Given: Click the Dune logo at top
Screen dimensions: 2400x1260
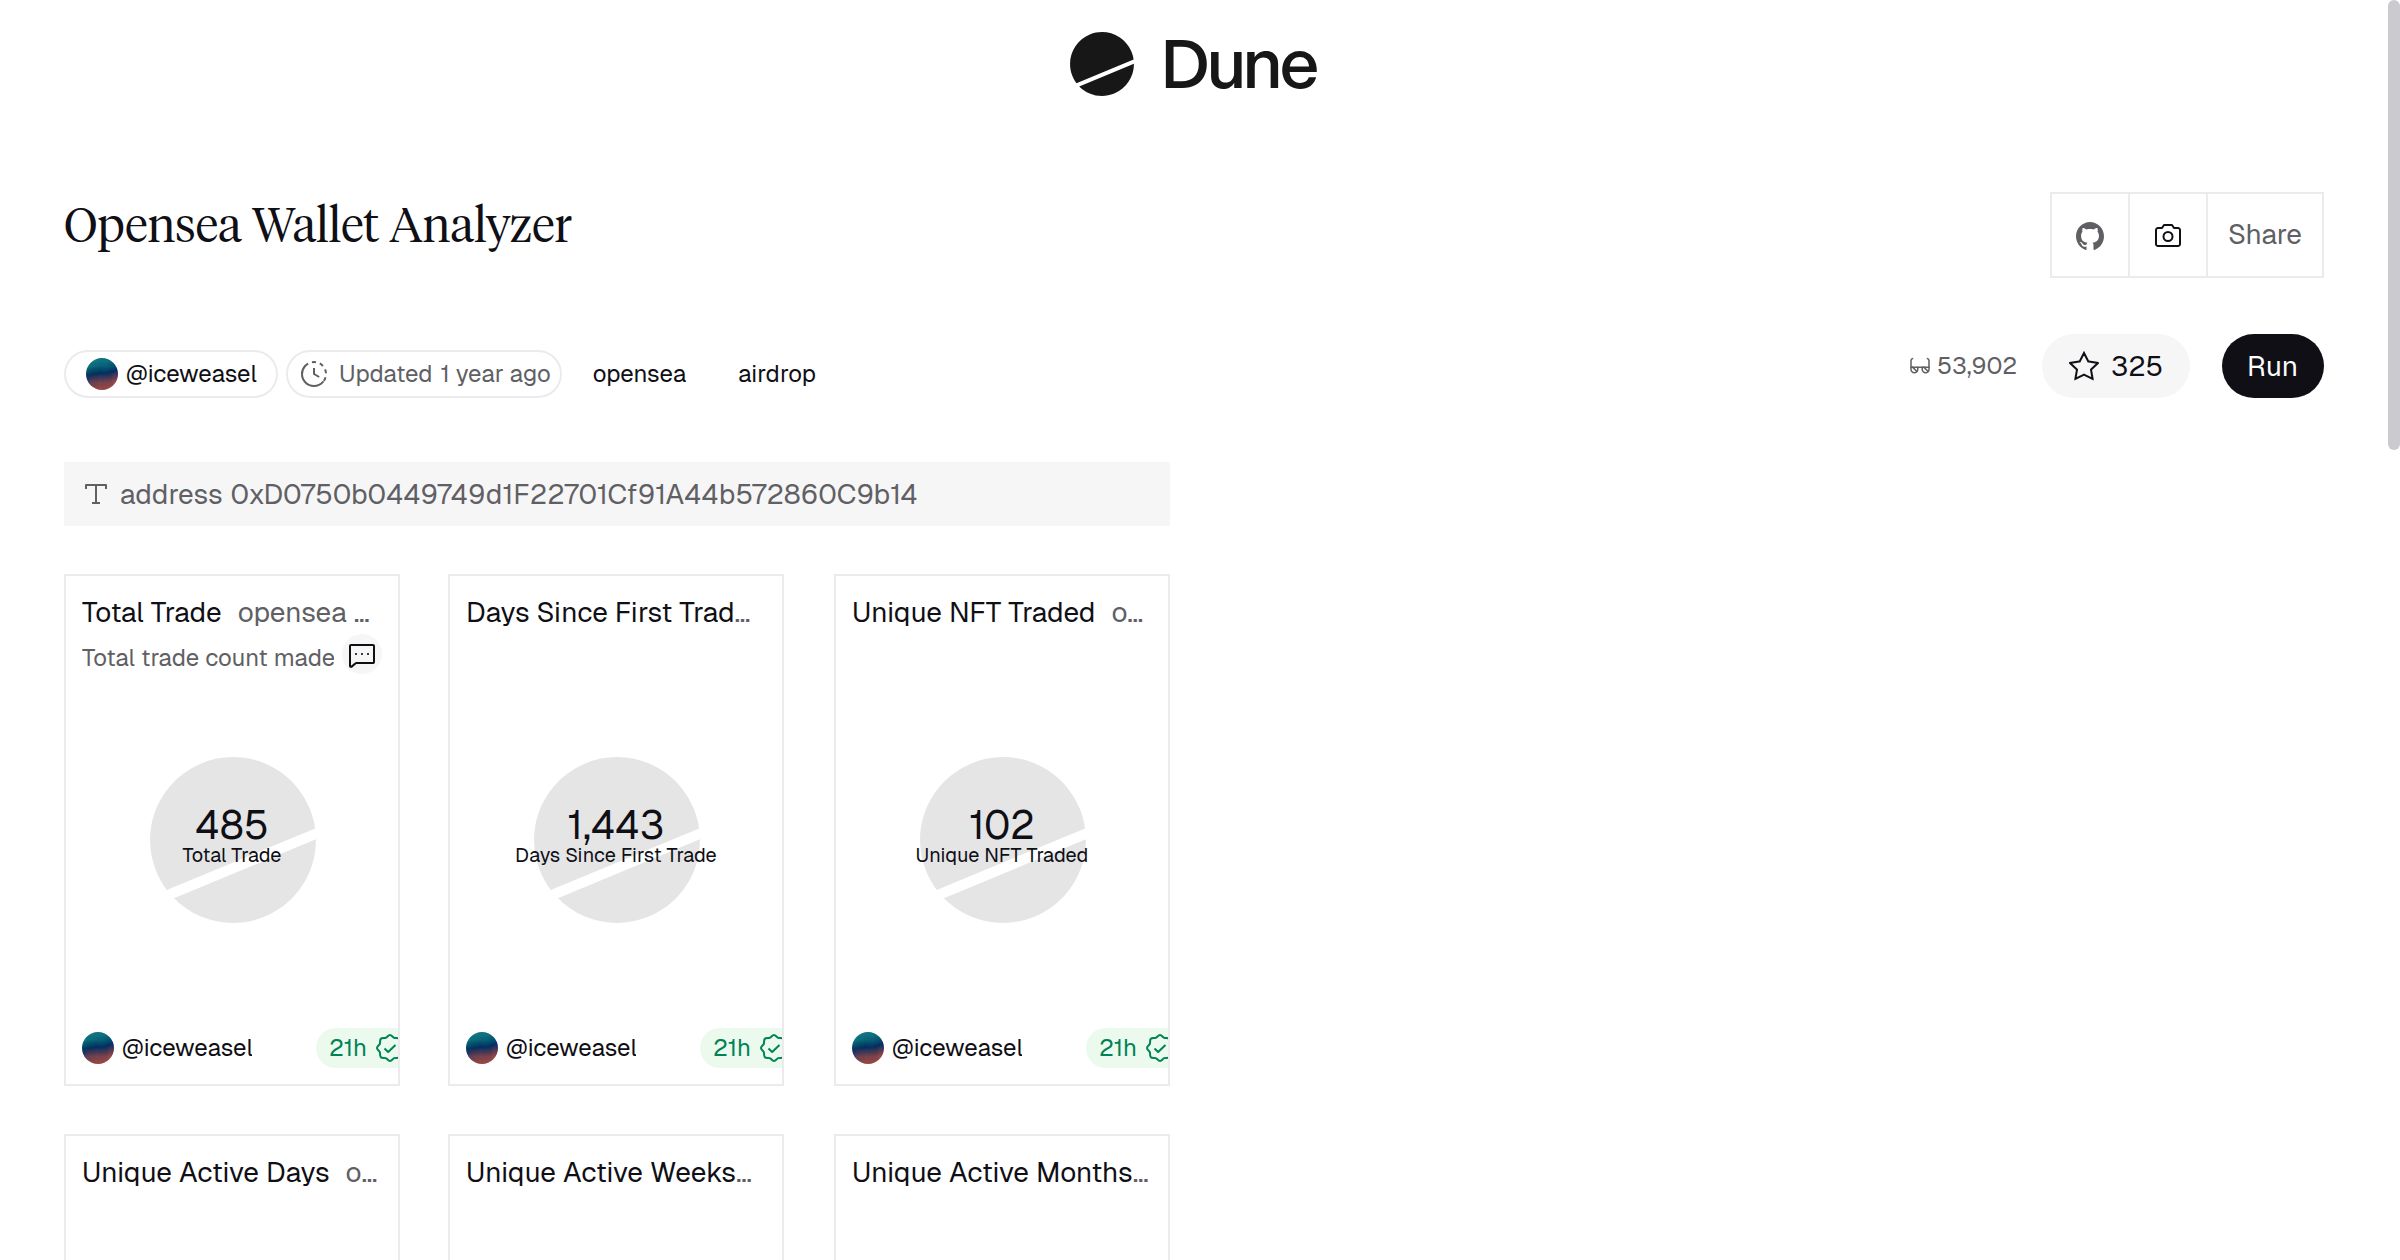Looking at the screenshot, I should tap(1190, 65).
